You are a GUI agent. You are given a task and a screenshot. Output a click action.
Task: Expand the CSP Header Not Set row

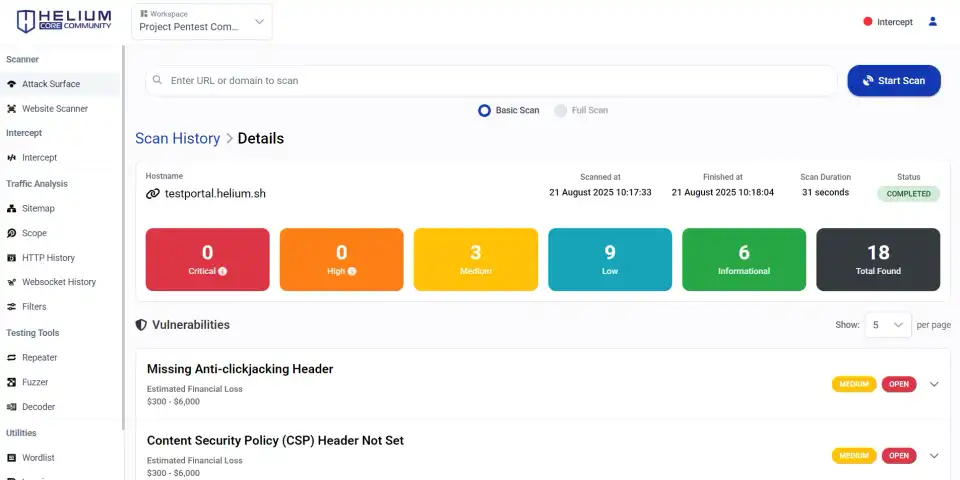pos(934,455)
